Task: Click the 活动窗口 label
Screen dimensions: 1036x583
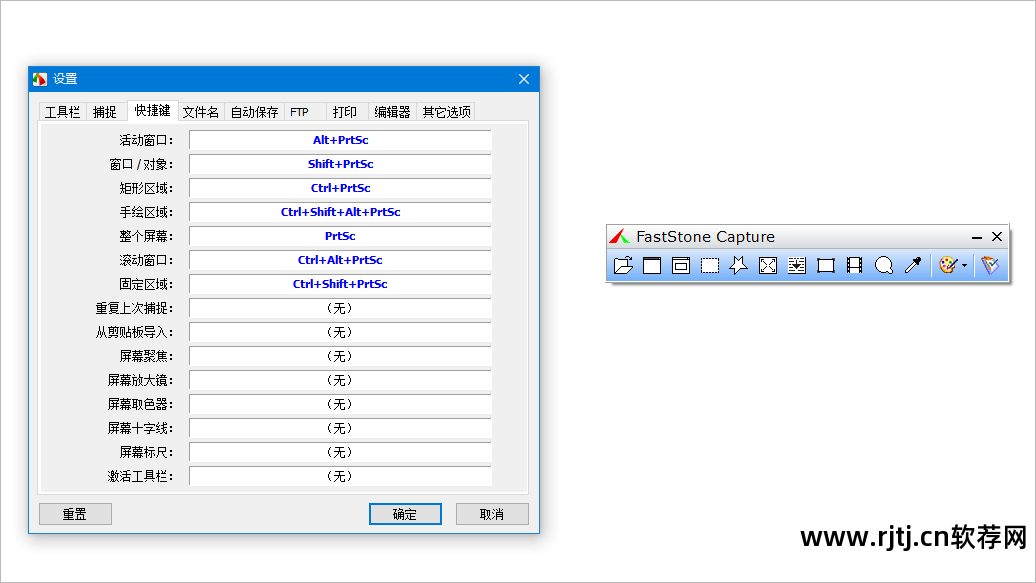Action: pyautogui.click(x=146, y=140)
